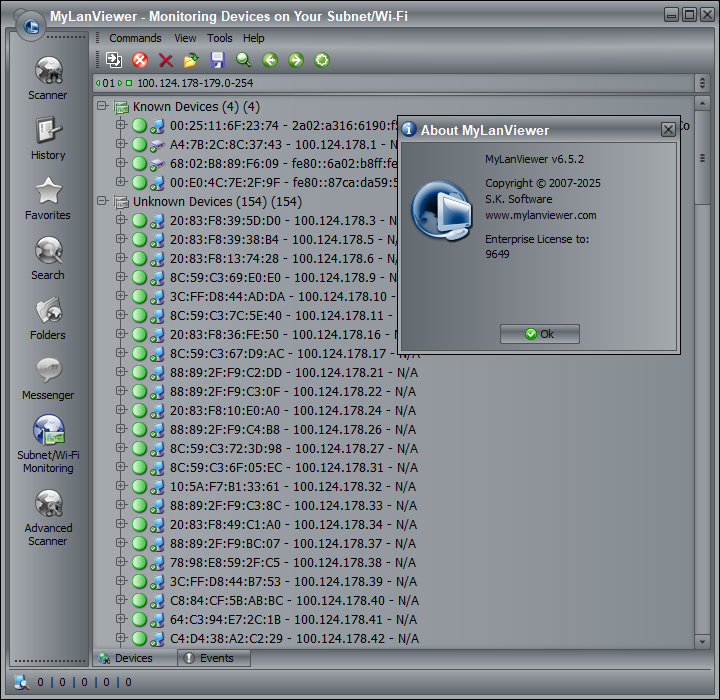Click the status bar network computer icon
Image resolution: width=720 pixels, height=700 pixels.
click(21, 682)
